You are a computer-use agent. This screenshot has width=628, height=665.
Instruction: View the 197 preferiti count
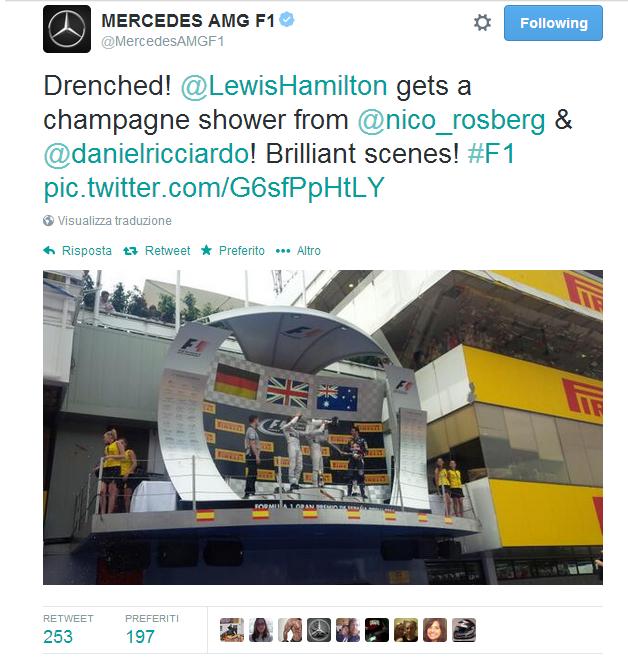[x=140, y=637]
